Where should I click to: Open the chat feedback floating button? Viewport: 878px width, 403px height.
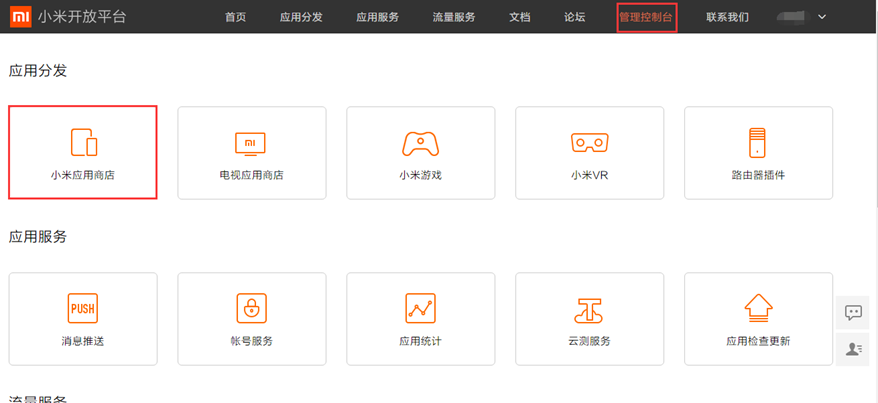(853, 312)
